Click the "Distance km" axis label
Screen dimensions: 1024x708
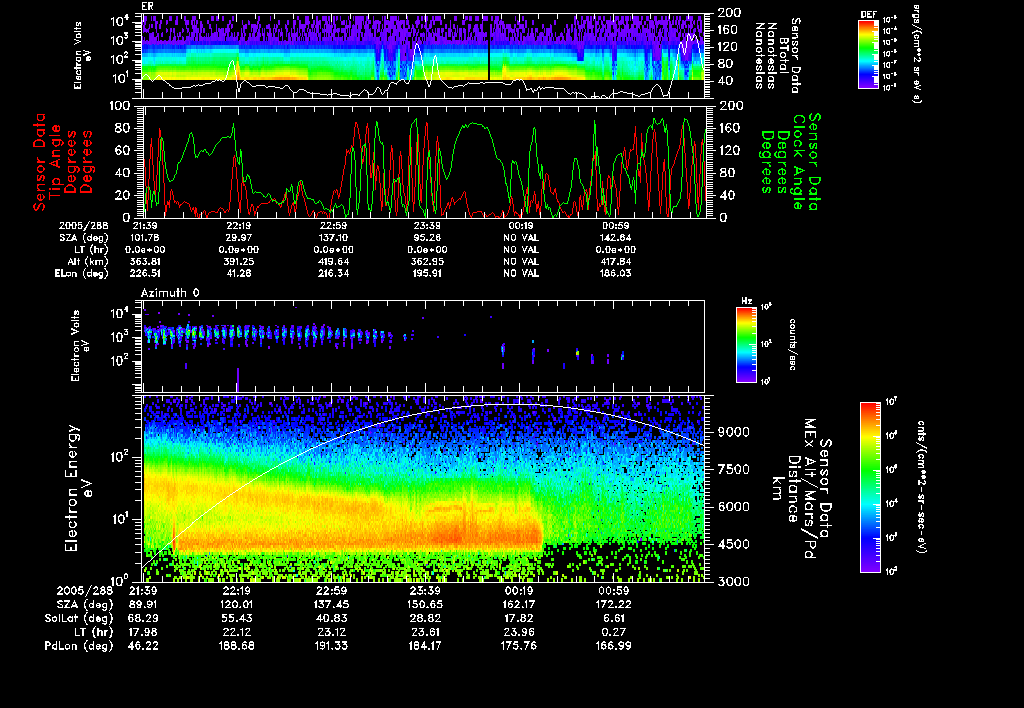[x=785, y=489]
